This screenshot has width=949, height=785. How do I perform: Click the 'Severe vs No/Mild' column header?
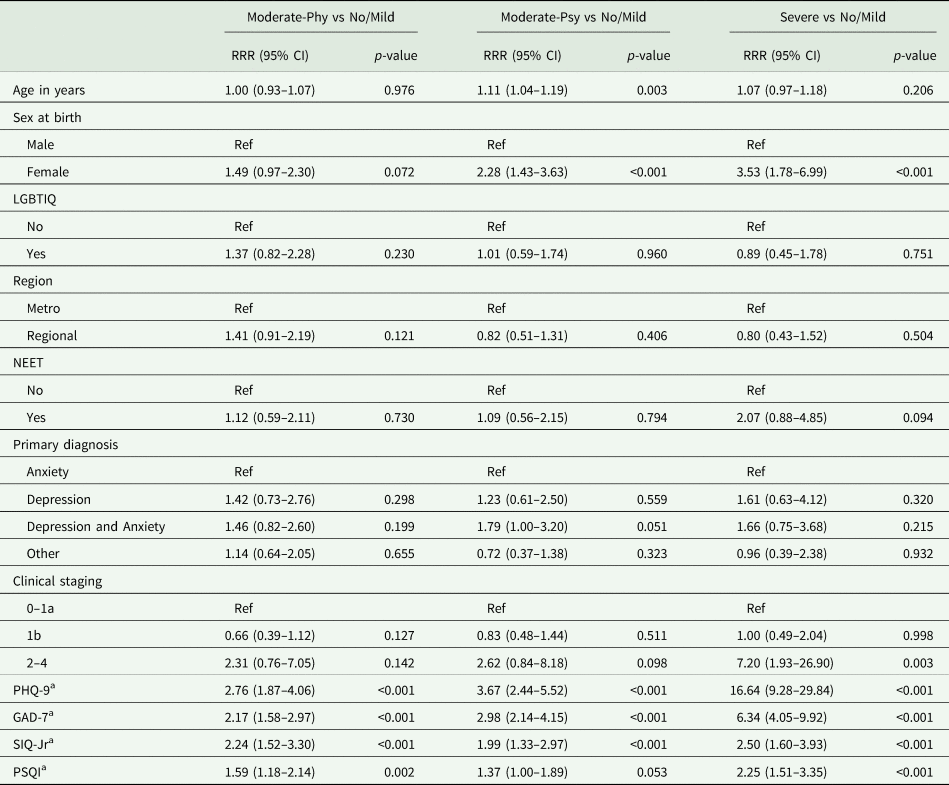coord(831,19)
